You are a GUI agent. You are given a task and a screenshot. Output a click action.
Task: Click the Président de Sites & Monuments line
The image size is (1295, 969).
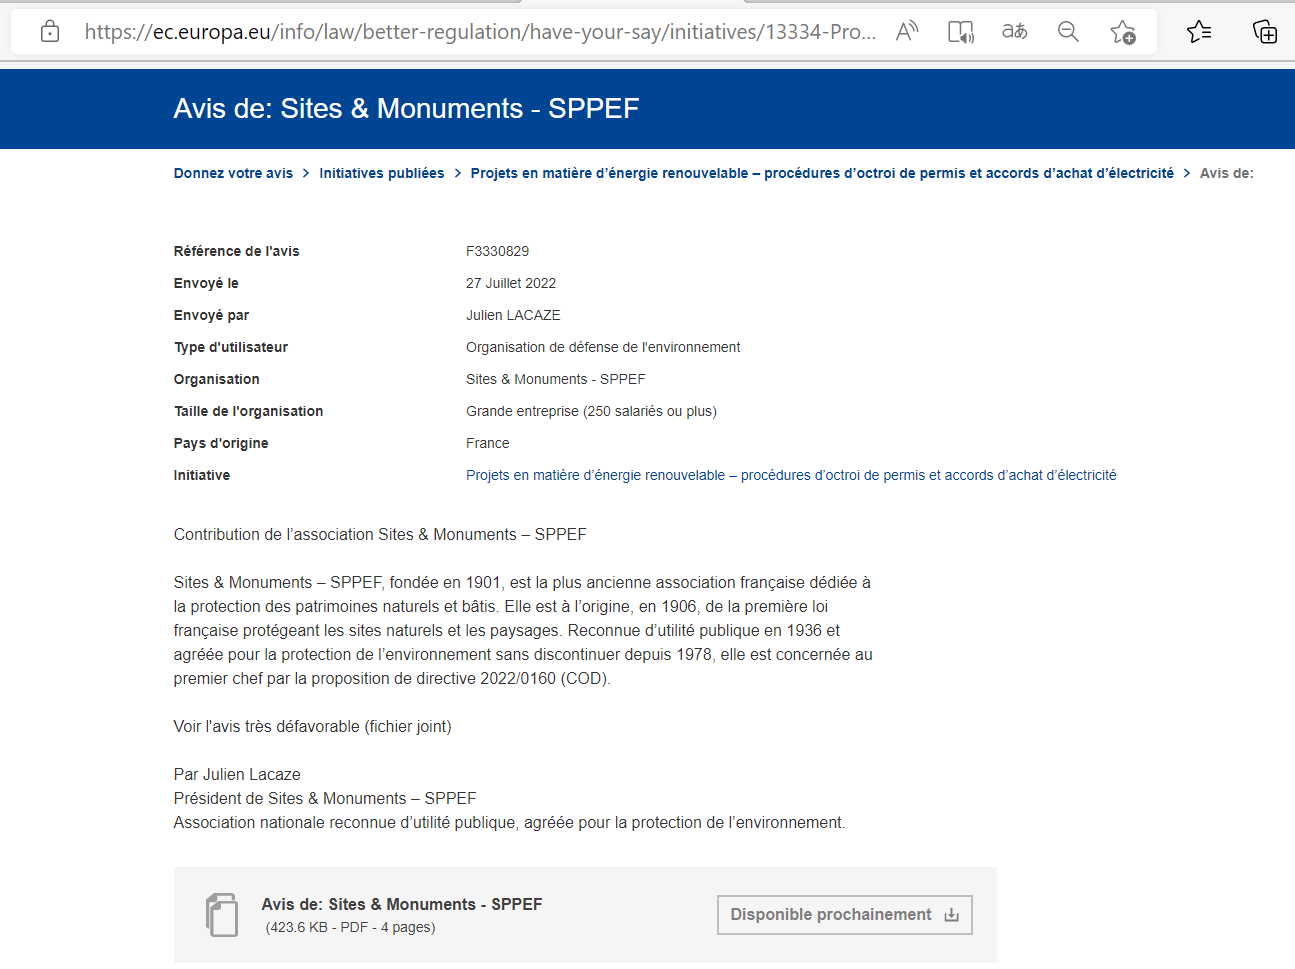325,798
